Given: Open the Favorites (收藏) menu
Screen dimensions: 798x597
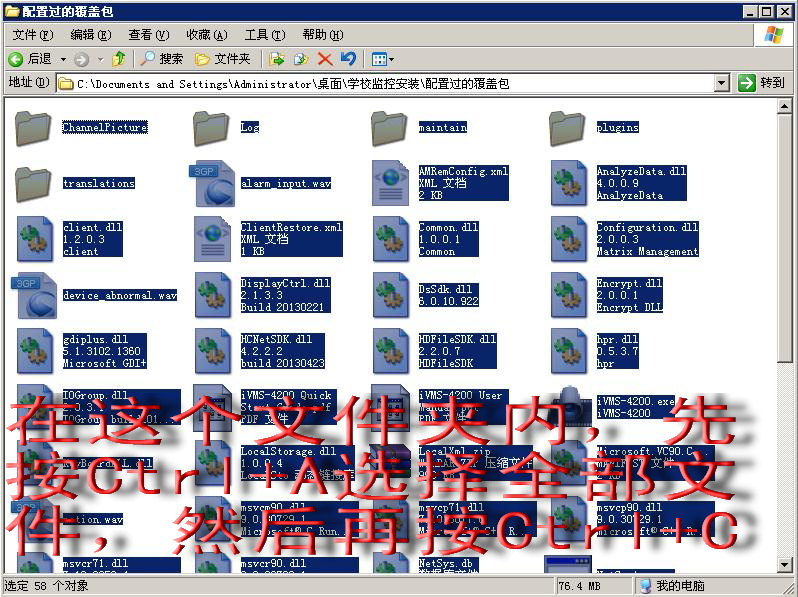Looking at the screenshot, I should pyautogui.click(x=207, y=35).
